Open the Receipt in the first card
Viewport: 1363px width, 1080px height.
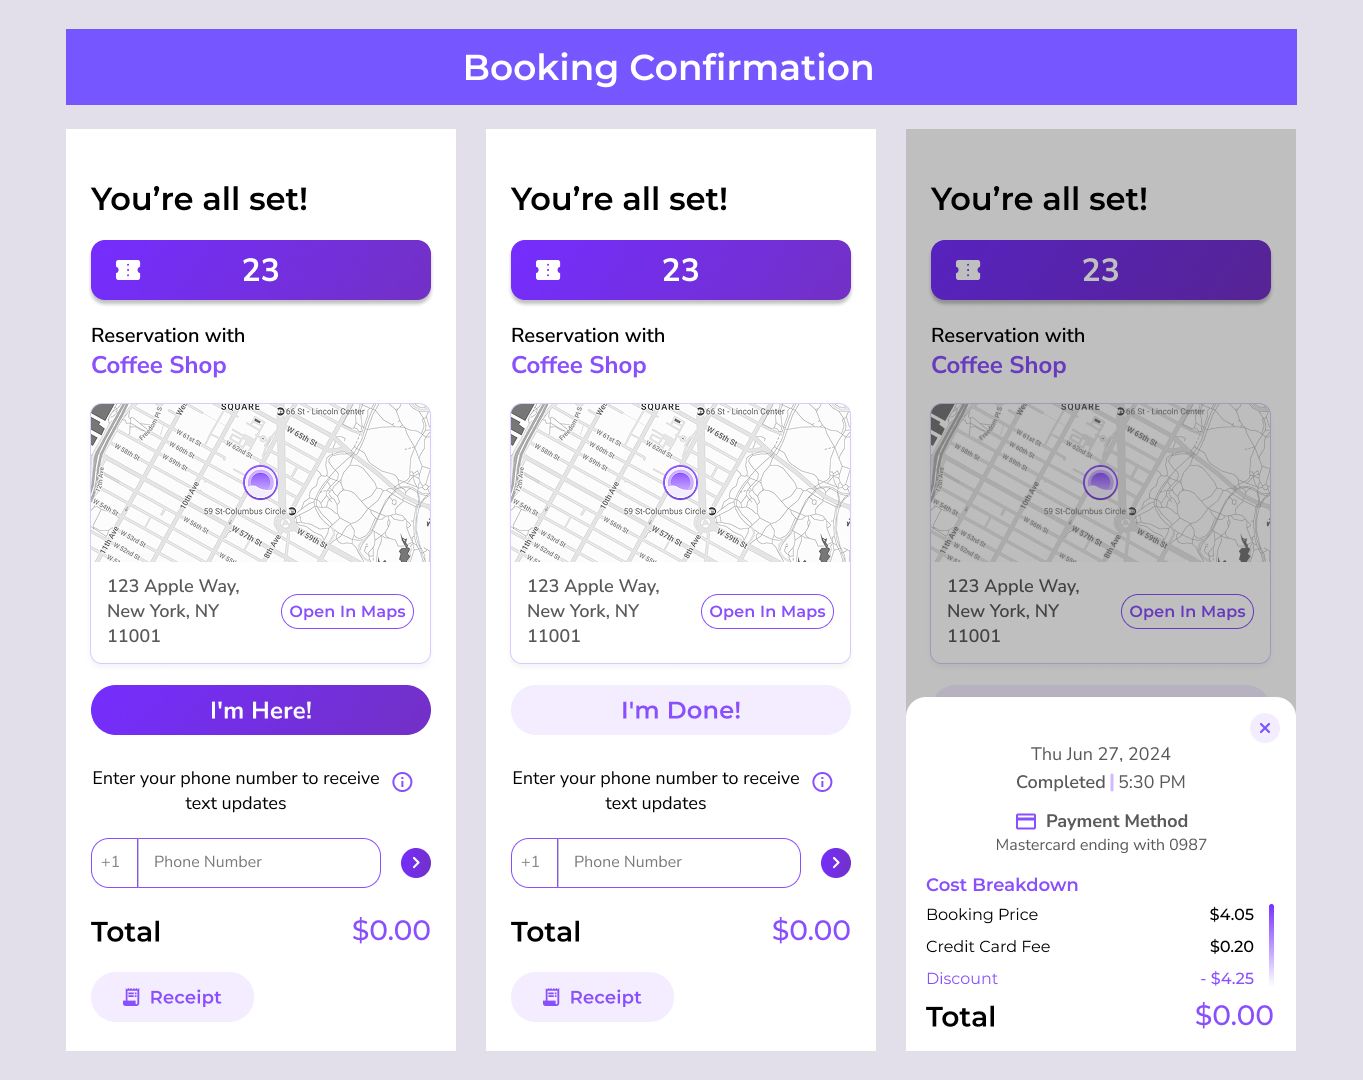(172, 997)
